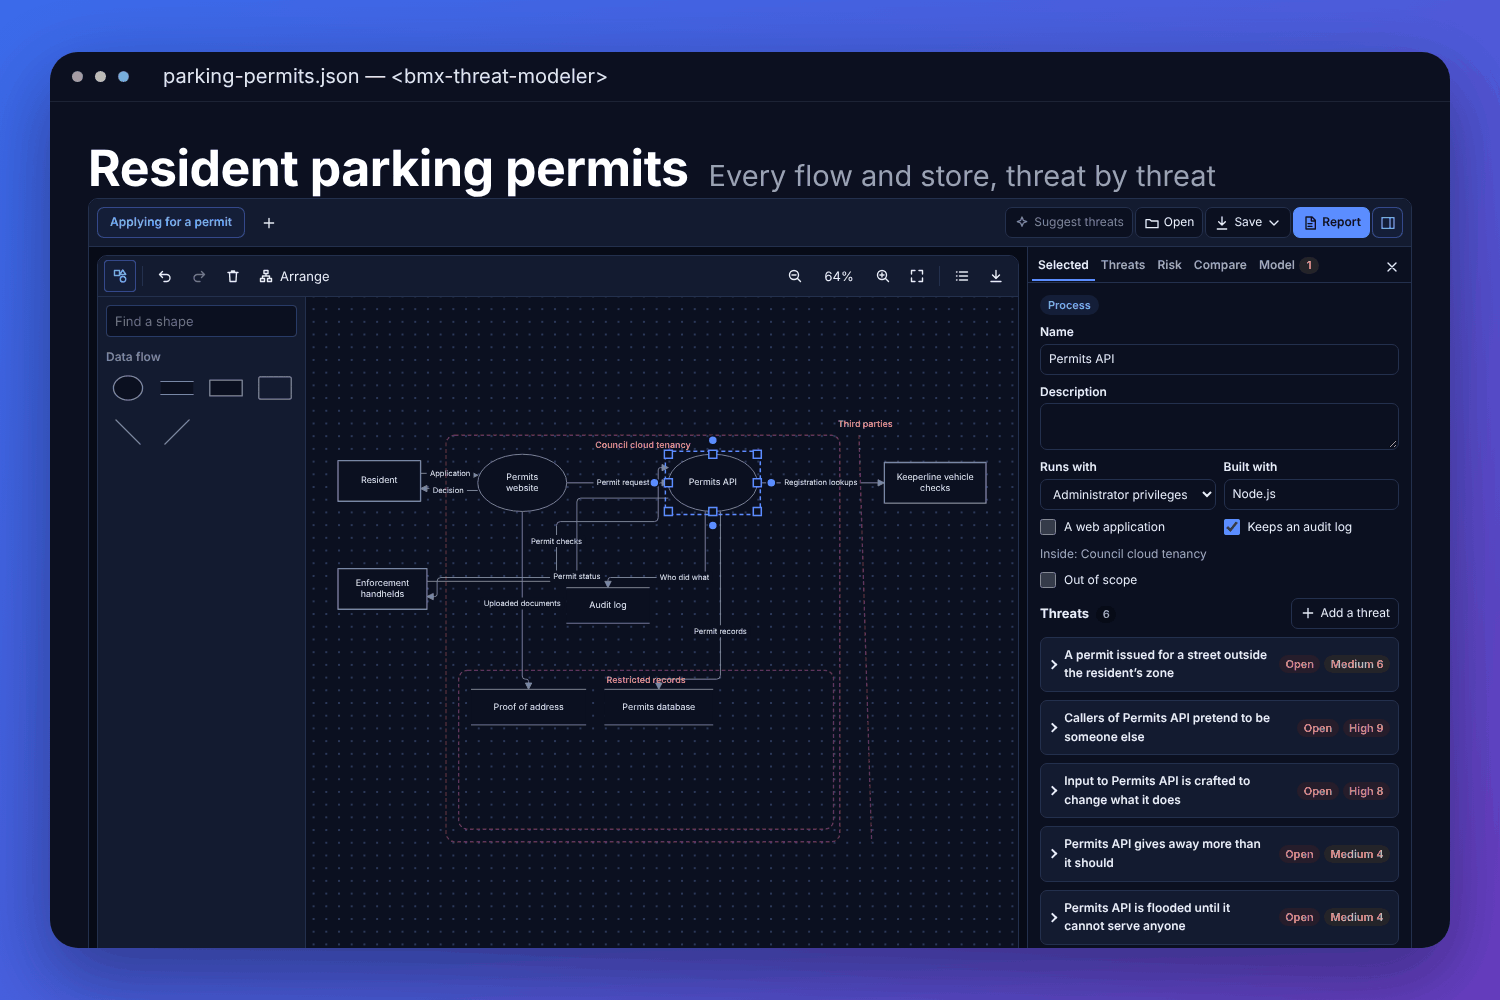This screenshot has width=1500, height=1000.
Task: Click 'Suggest threats' button
Action: click(1069, 223)
